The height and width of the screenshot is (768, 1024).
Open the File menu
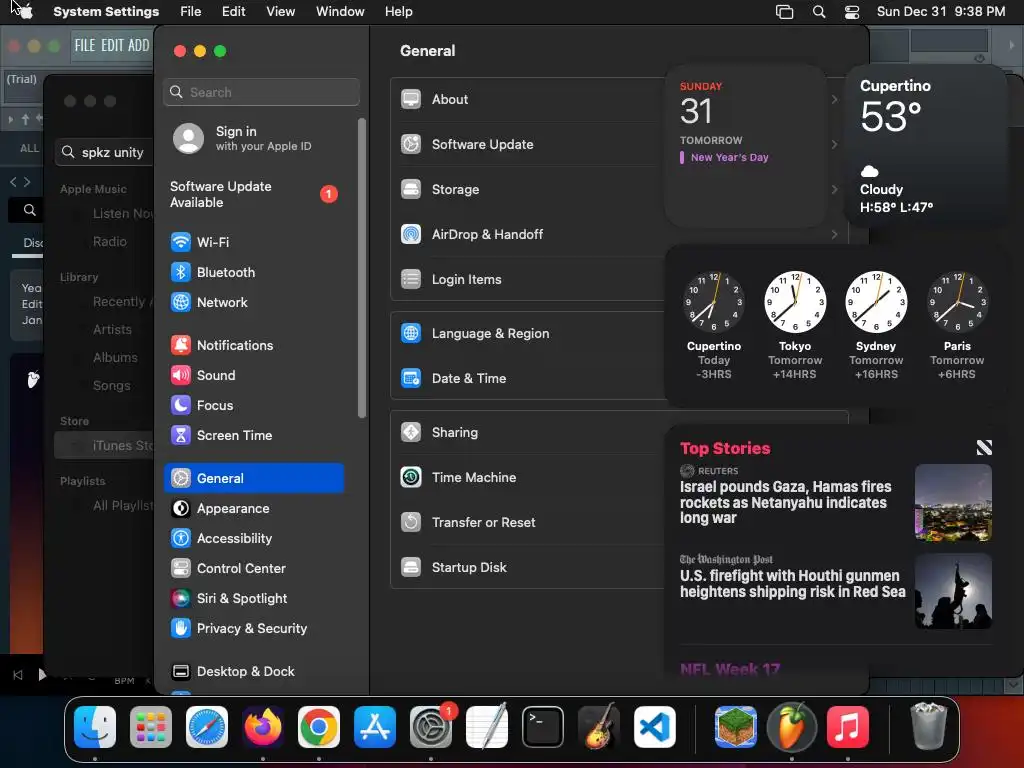pyautogui.click(x=191, y=12)
